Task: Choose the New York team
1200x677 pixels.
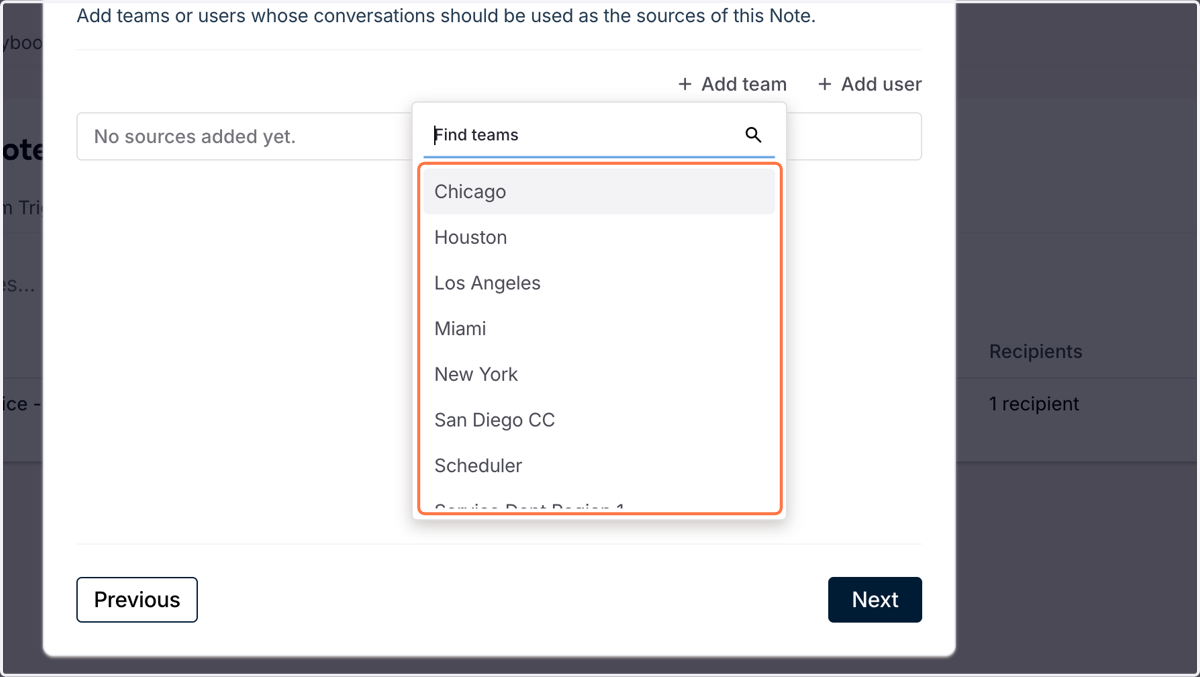Action: [599, 374]
